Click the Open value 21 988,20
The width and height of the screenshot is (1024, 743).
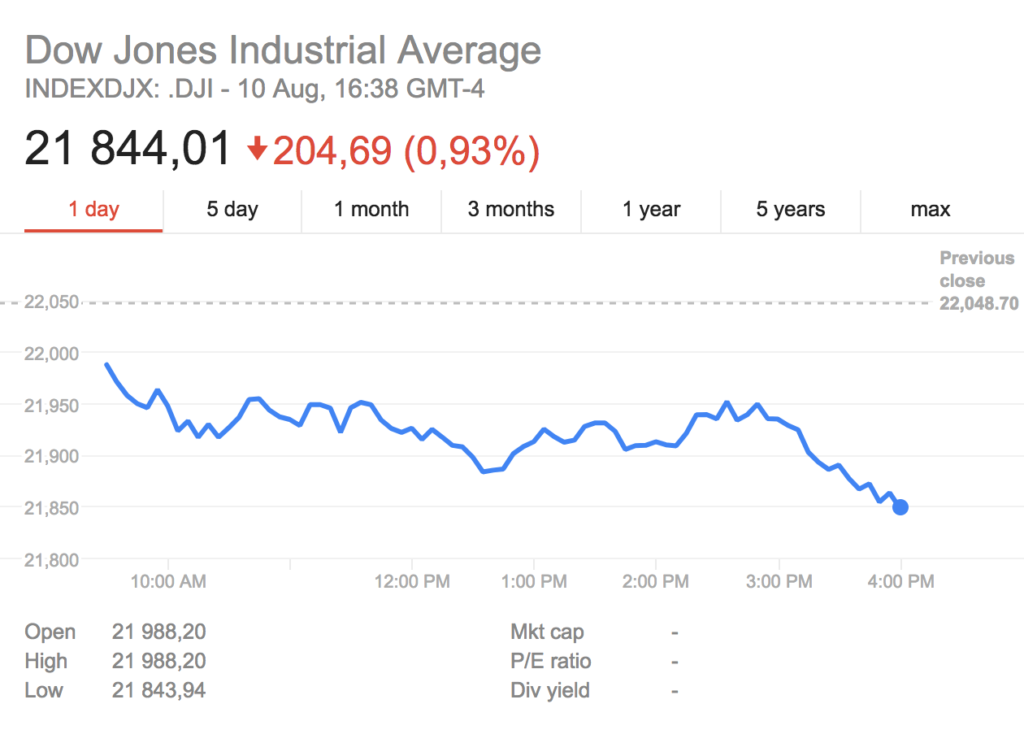(159, 632)
